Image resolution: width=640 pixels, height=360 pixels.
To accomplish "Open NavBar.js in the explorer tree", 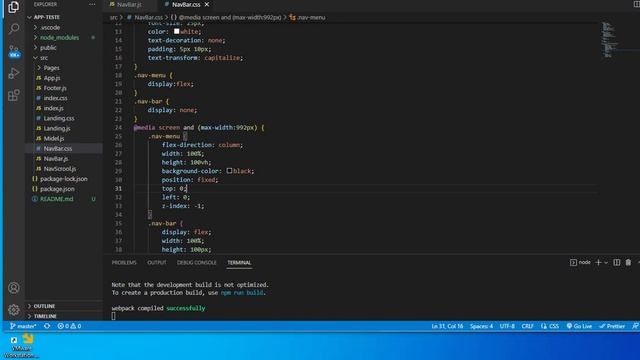I will point(56,158).
